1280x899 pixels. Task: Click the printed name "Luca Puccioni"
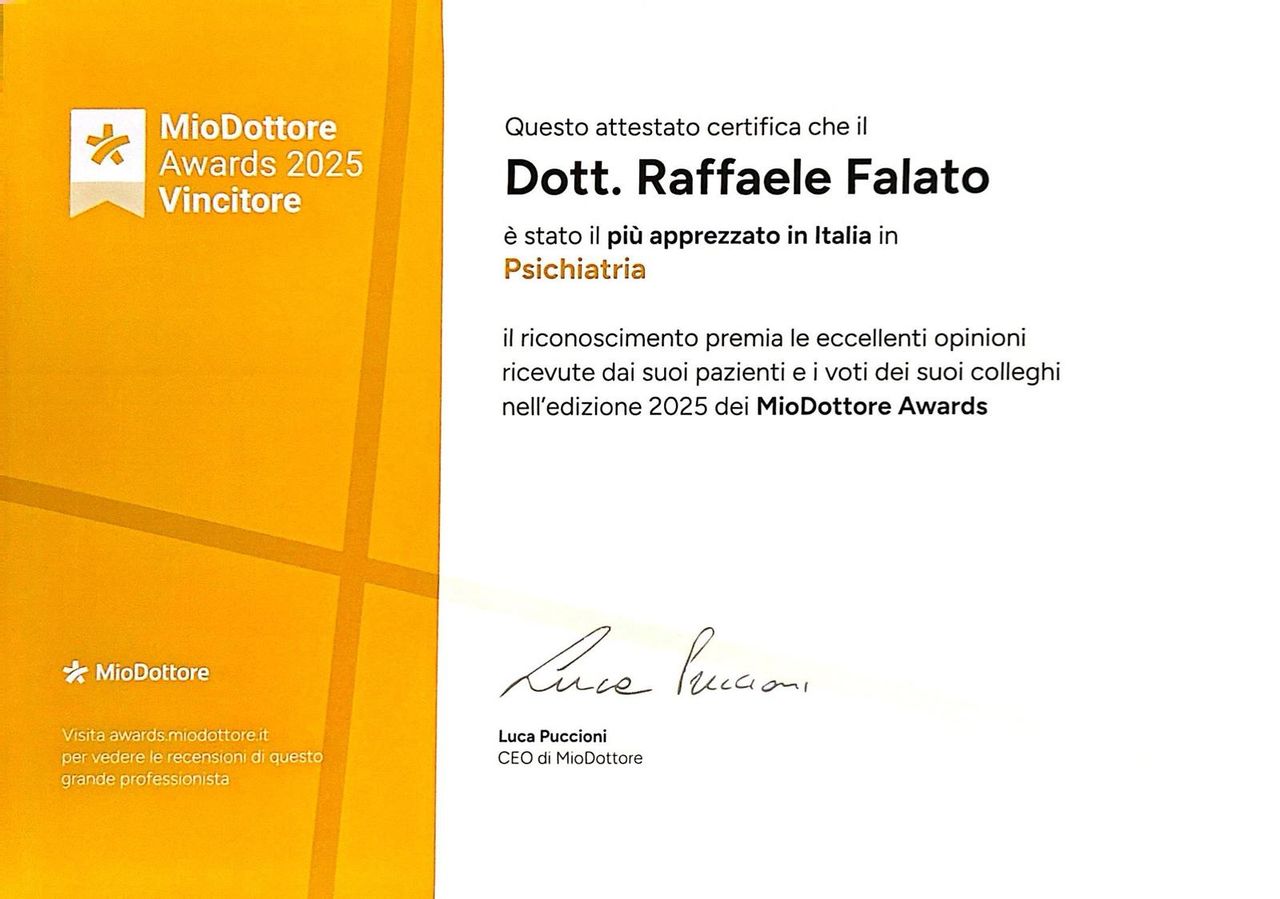552,736
